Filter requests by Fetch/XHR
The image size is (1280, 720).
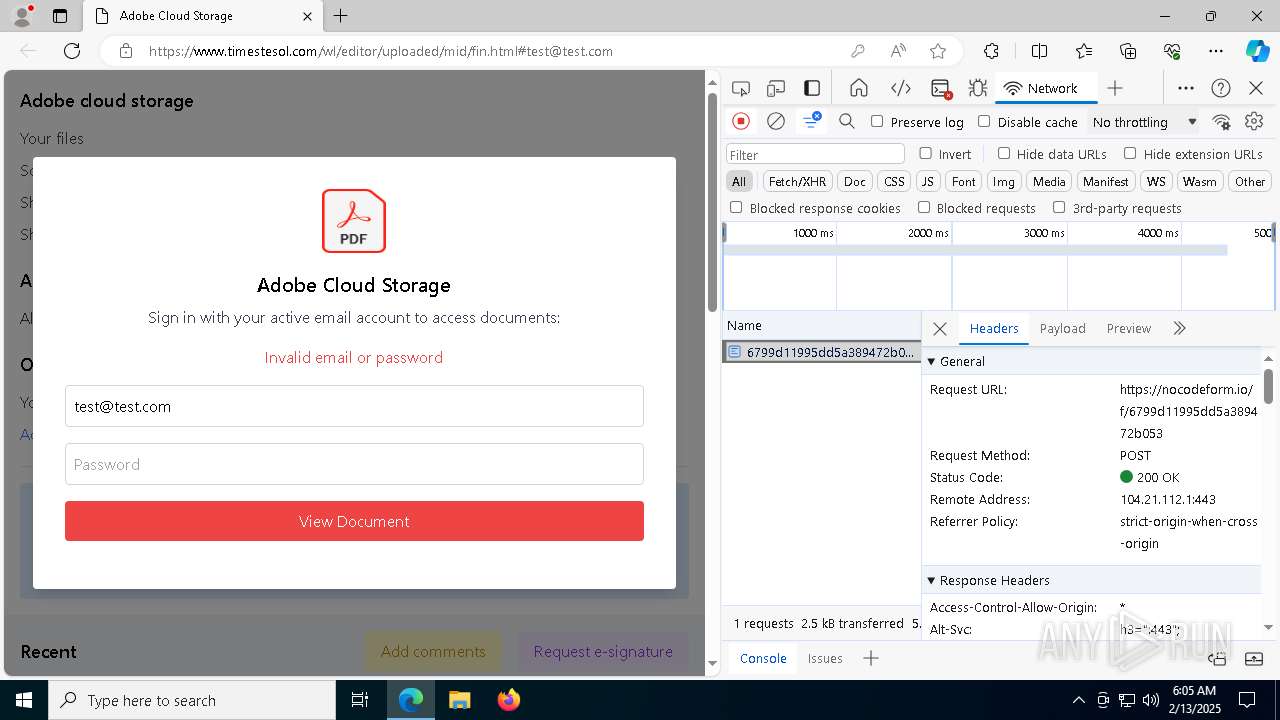click(x=797, y=181)
